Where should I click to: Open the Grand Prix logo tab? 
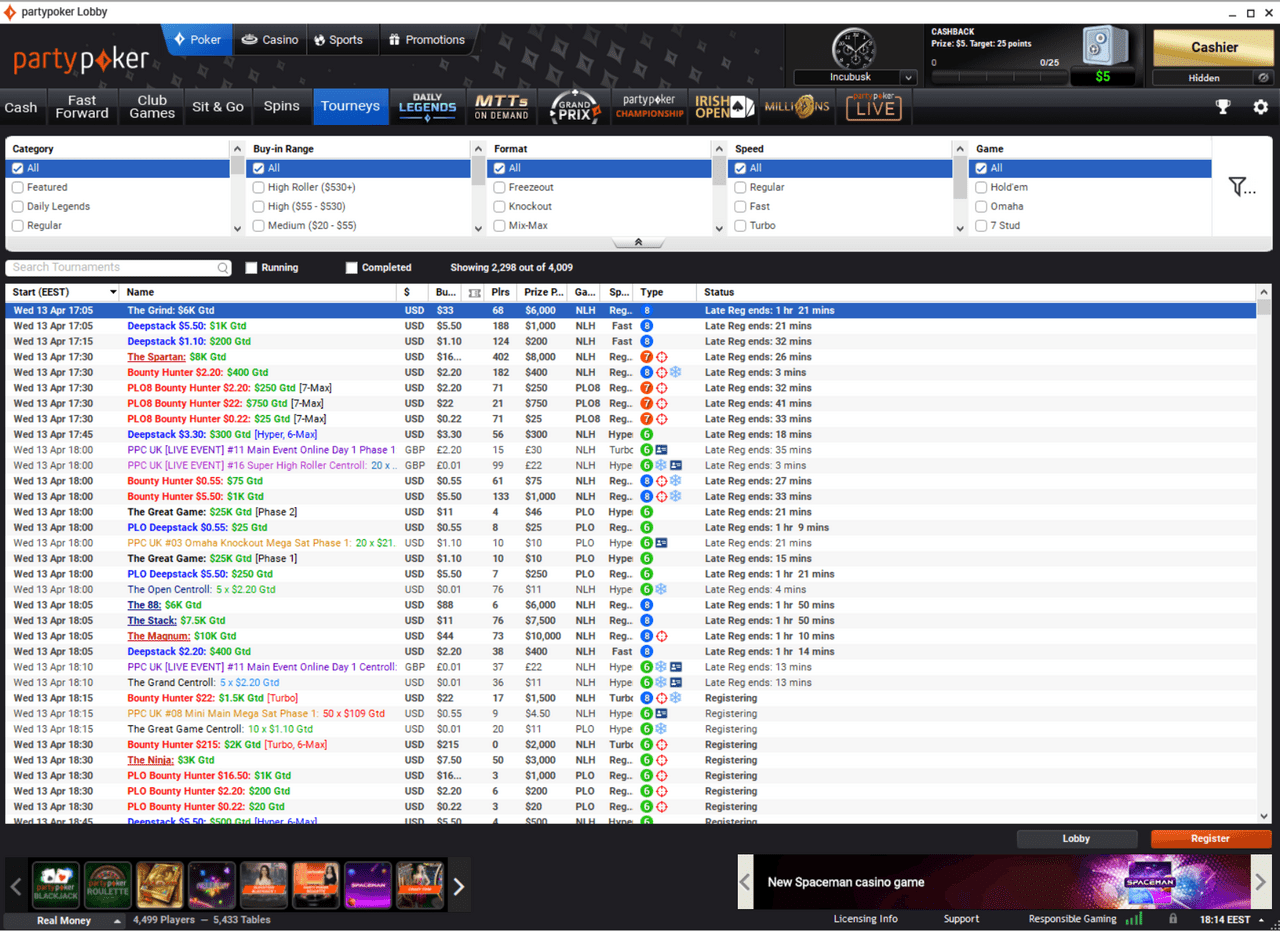click(x=575, y=107)
